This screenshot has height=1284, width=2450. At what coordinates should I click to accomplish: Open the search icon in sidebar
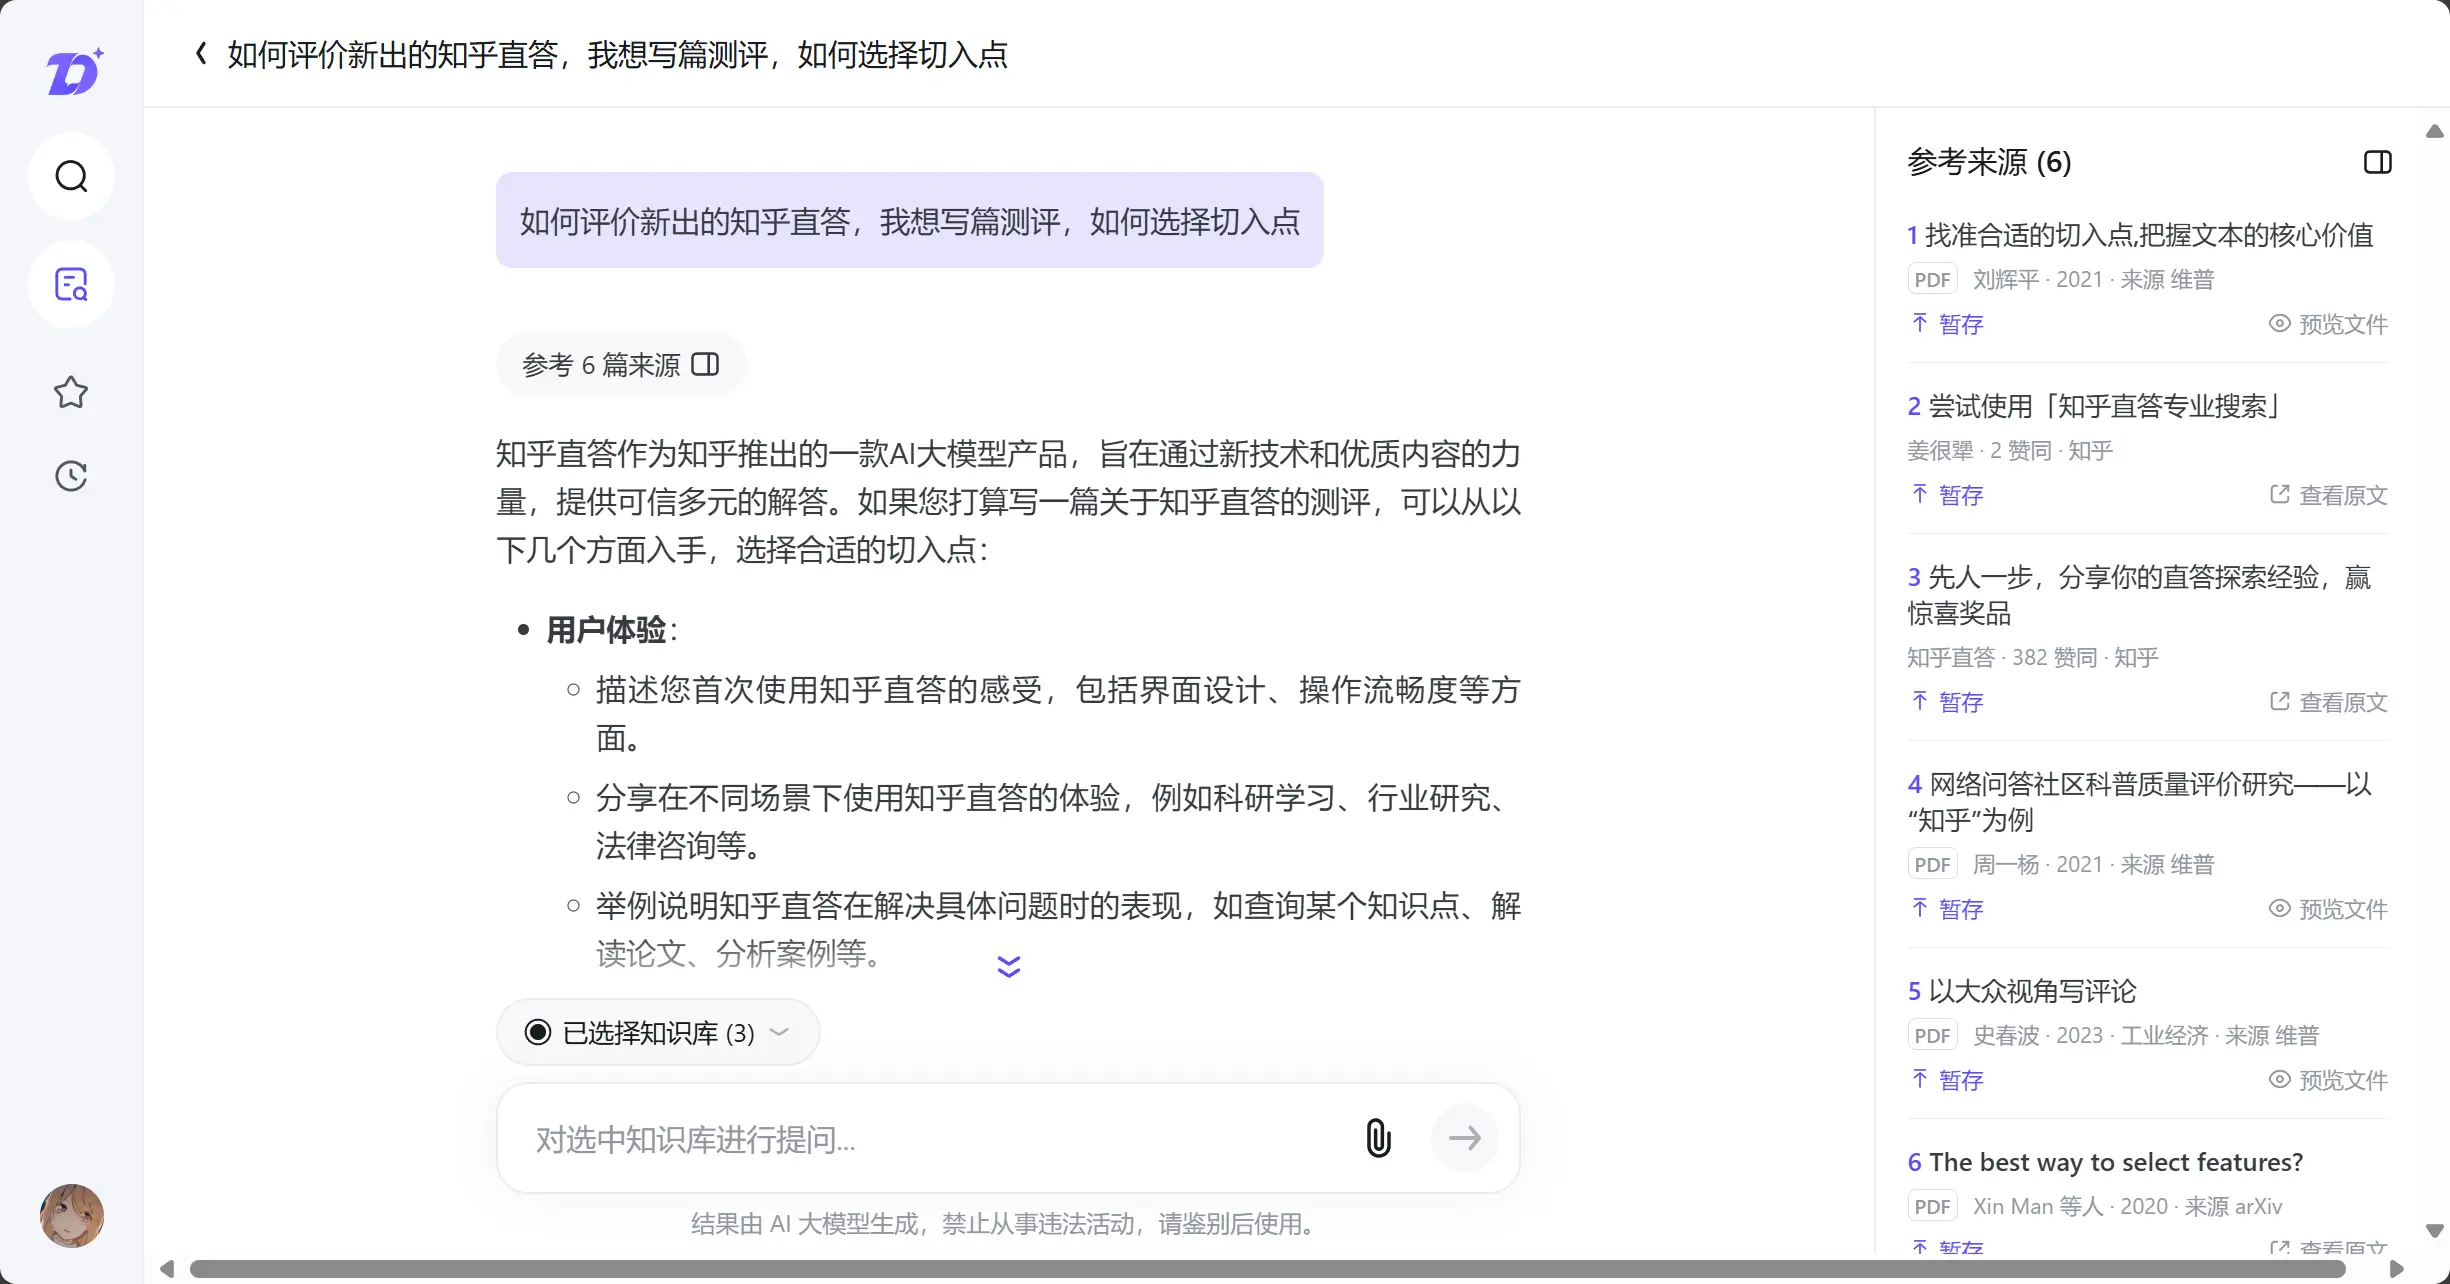[71, 177]
